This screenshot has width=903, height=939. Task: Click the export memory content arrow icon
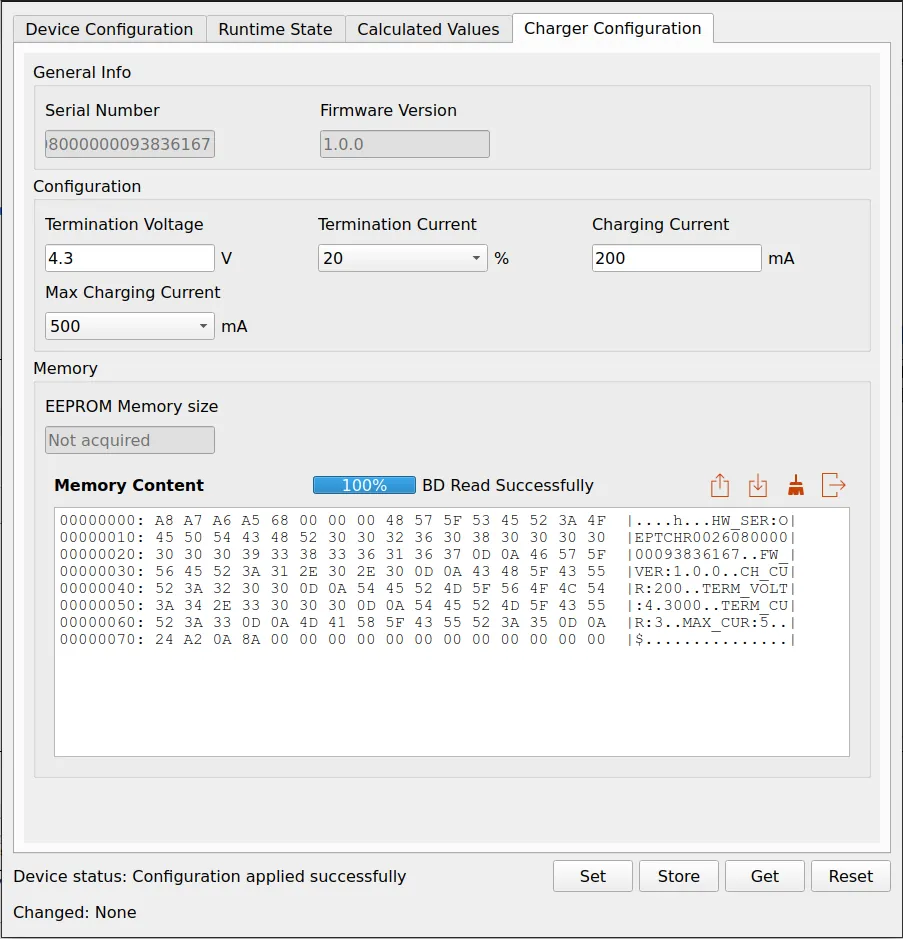[x=834, y=485]
